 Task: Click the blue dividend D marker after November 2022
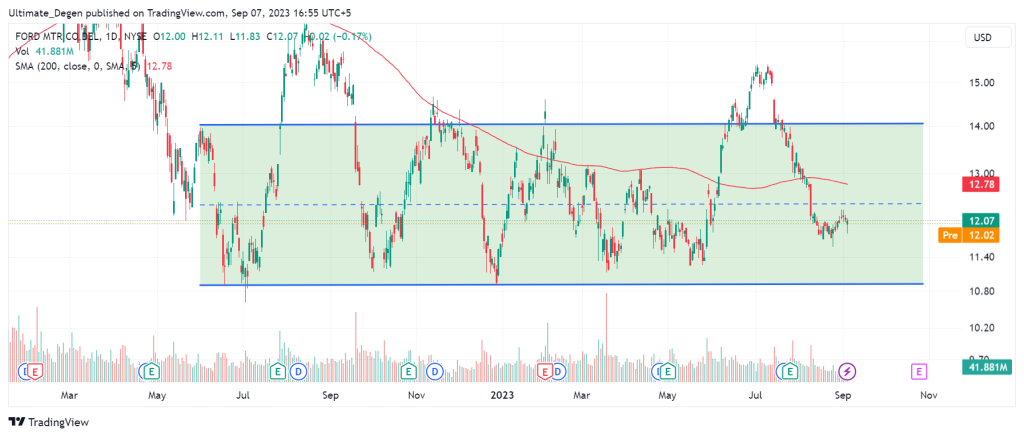(436, 372)
